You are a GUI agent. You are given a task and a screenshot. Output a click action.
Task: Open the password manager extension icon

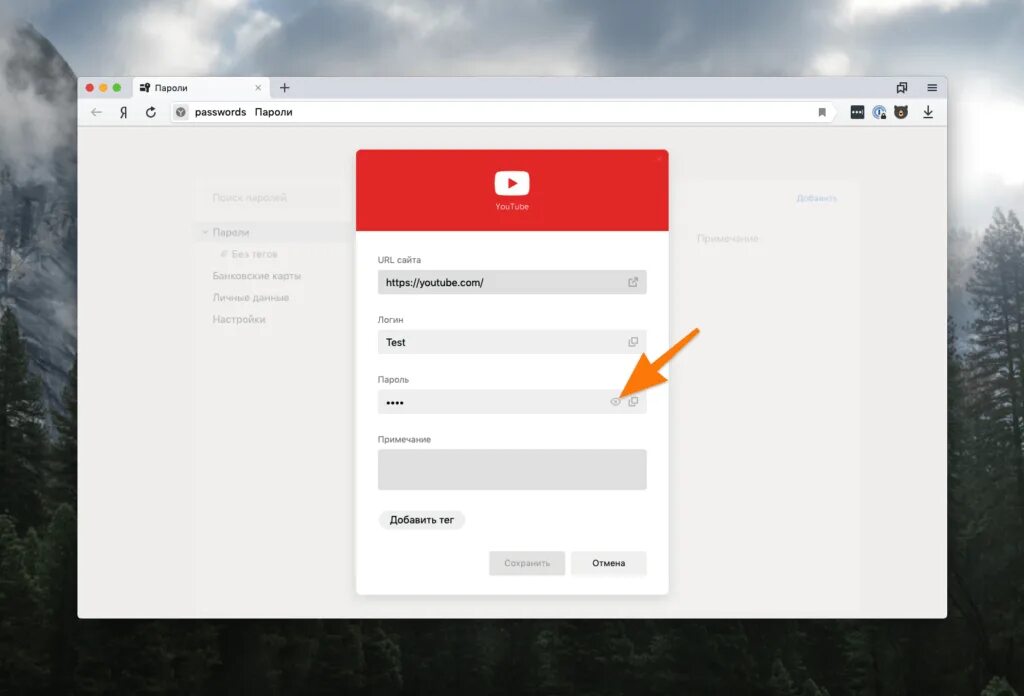857,112
